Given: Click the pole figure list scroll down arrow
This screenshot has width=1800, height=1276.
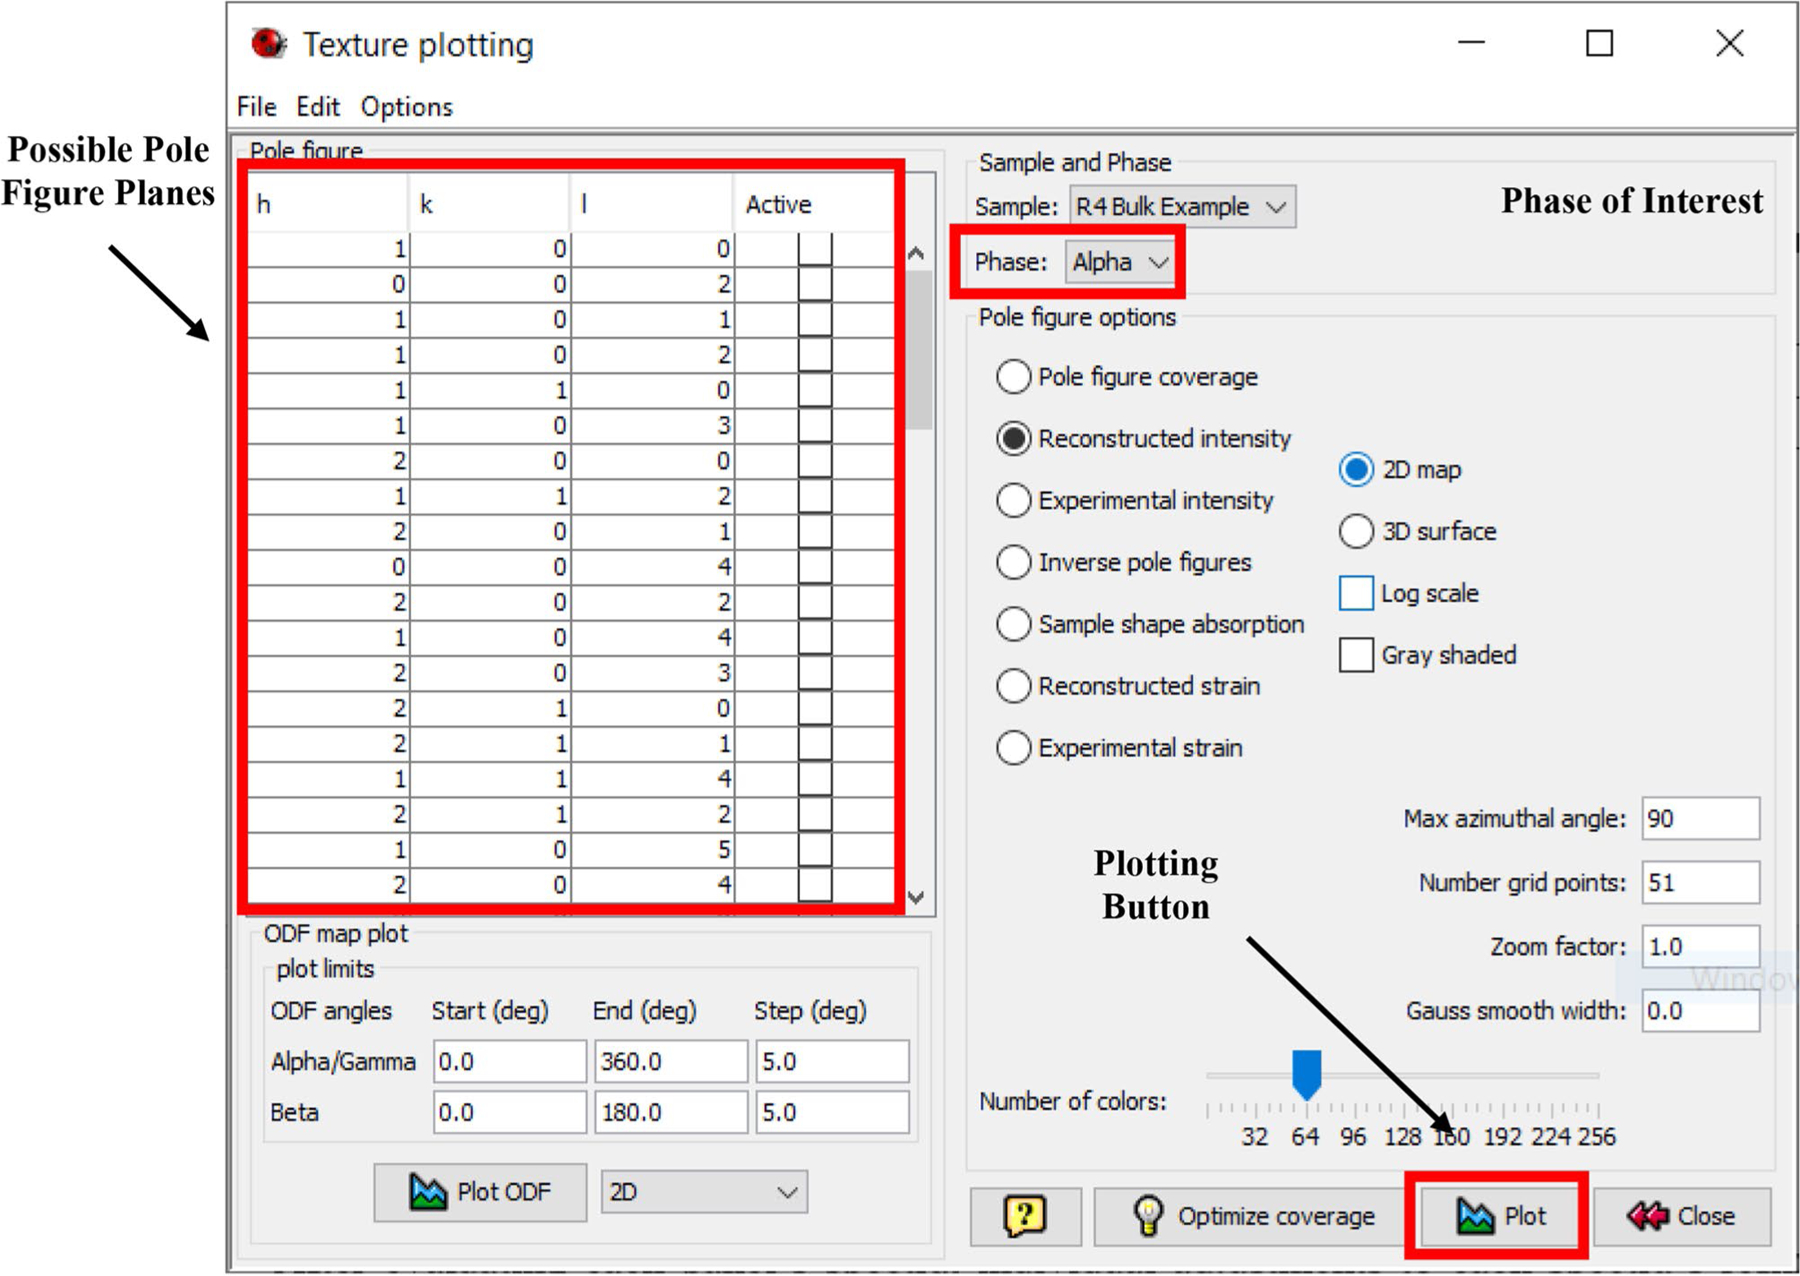Looking at the screenshot, I should coord(916,897).
